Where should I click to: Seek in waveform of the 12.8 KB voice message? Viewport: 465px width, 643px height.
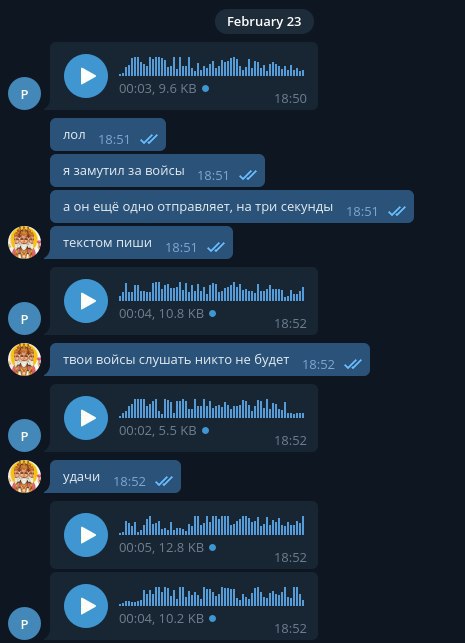(x=212, y=525)
